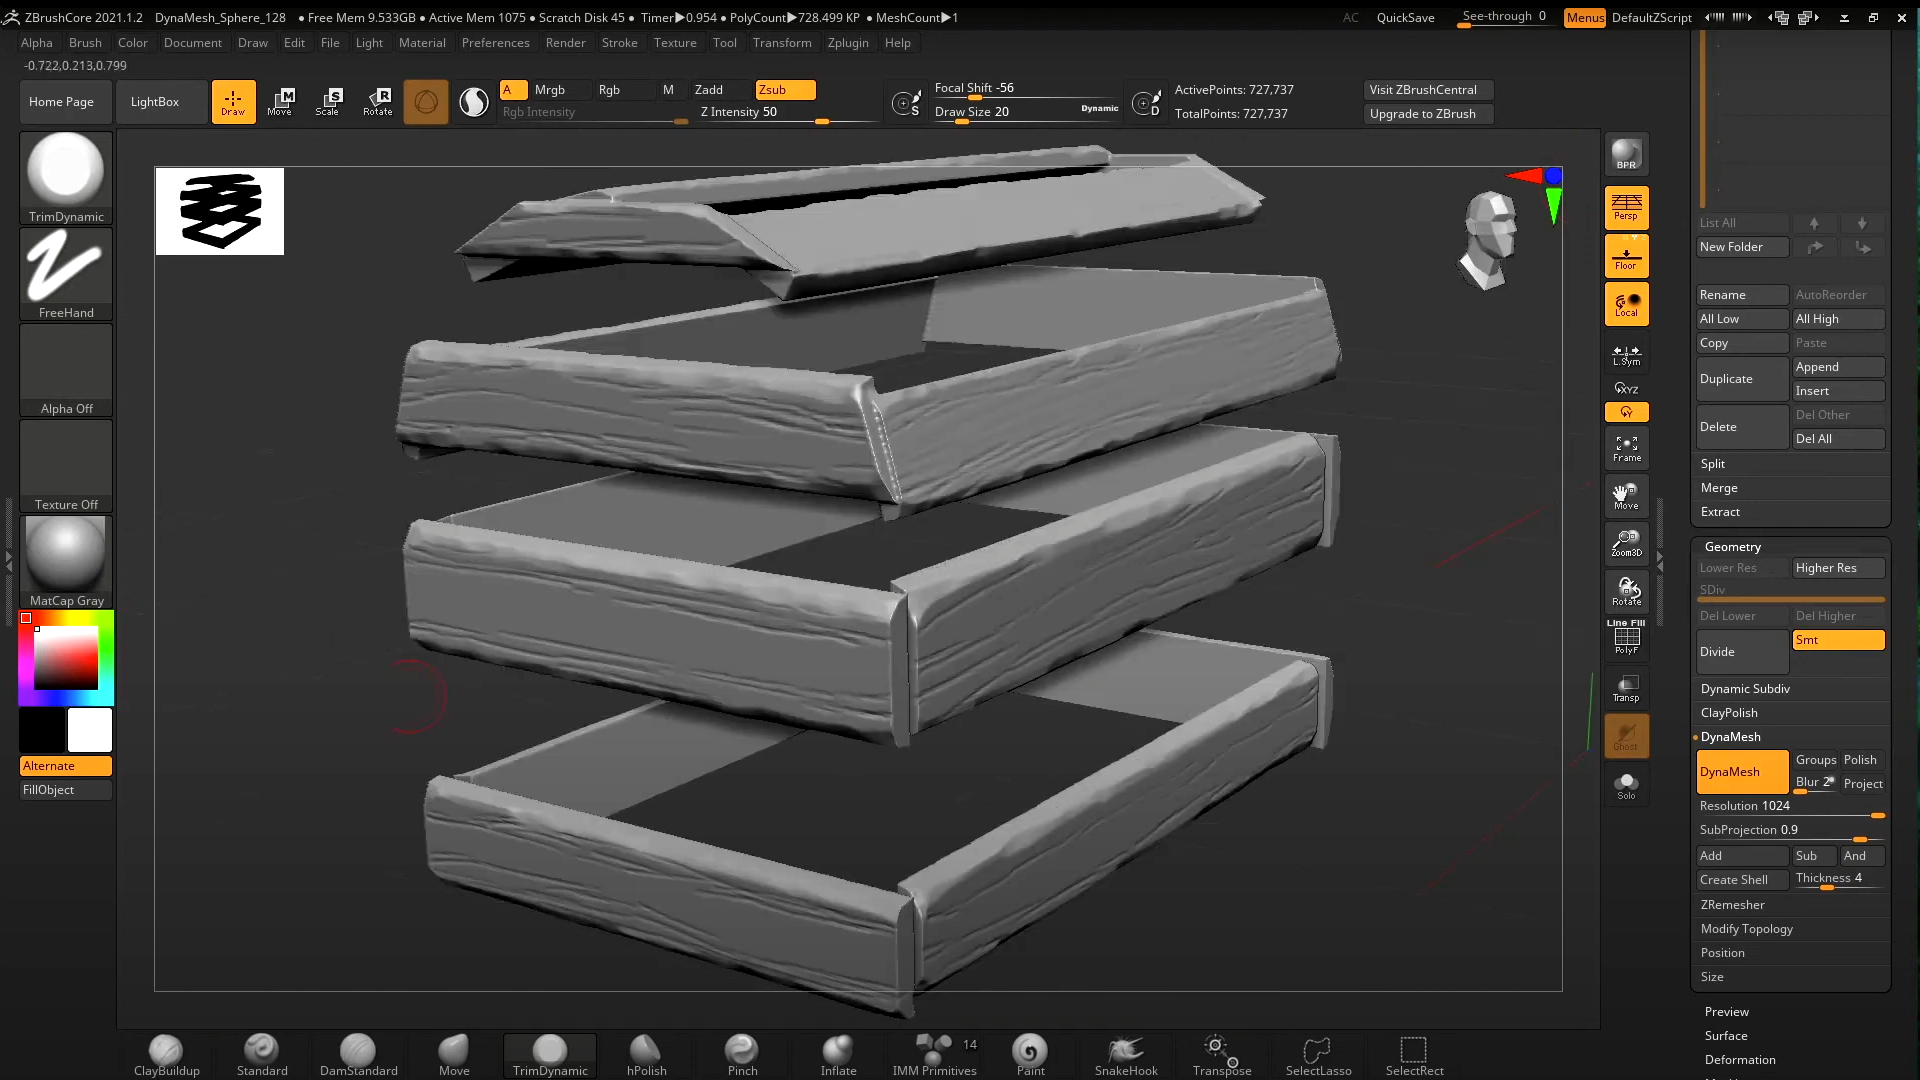Select the DamStandard brush

point(358,1054)
